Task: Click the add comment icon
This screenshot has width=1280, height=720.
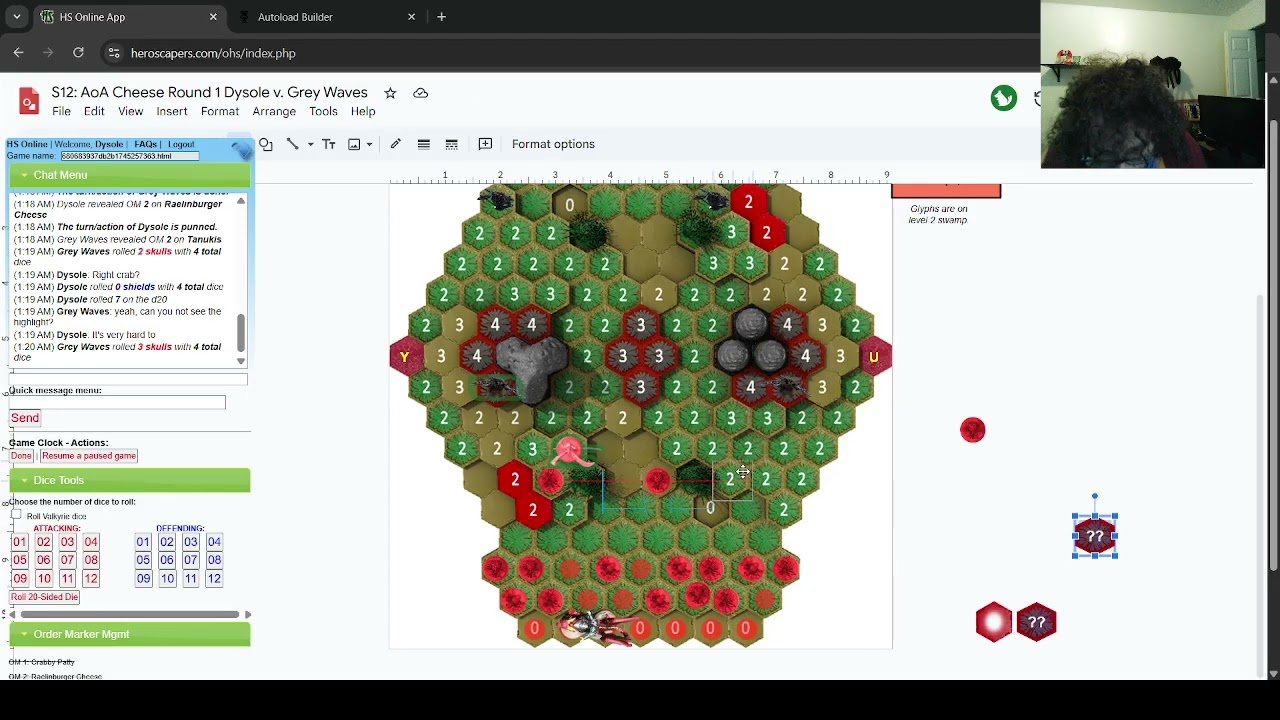Action: click(x=485, y=144)
